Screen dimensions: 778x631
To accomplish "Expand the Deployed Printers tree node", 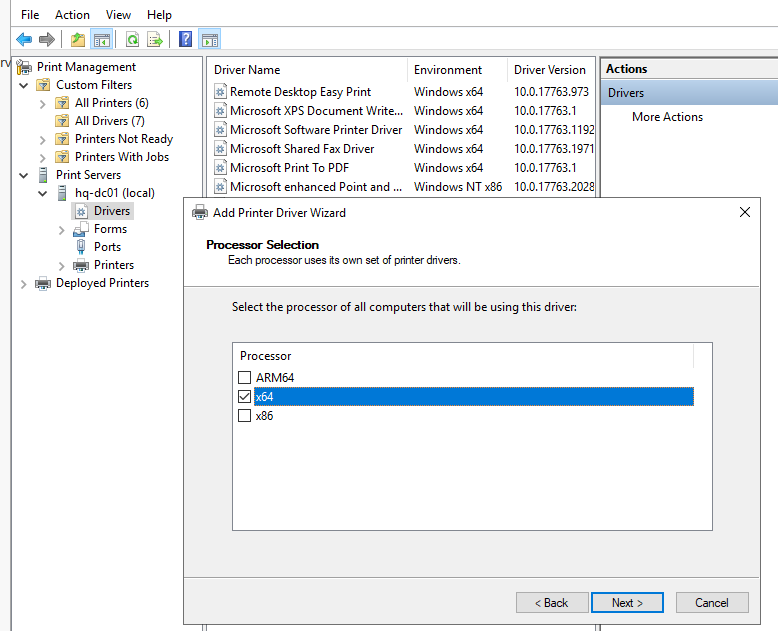I will click(x=24, y=283).
